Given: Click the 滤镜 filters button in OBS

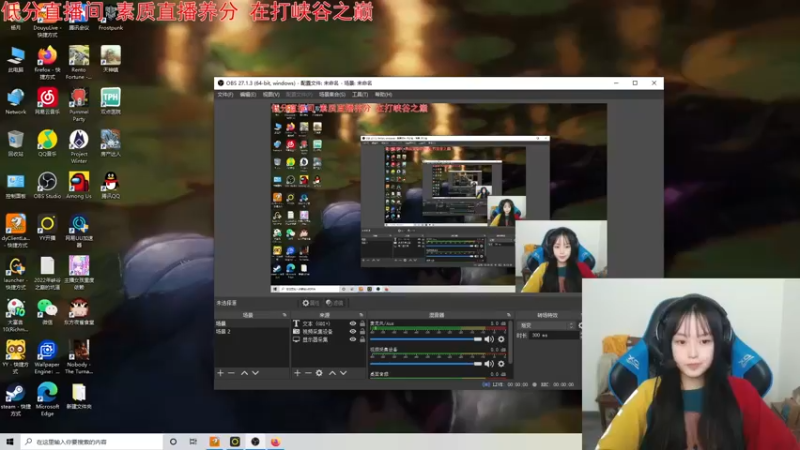Looking at the screenshot, I should click(335, 303).
